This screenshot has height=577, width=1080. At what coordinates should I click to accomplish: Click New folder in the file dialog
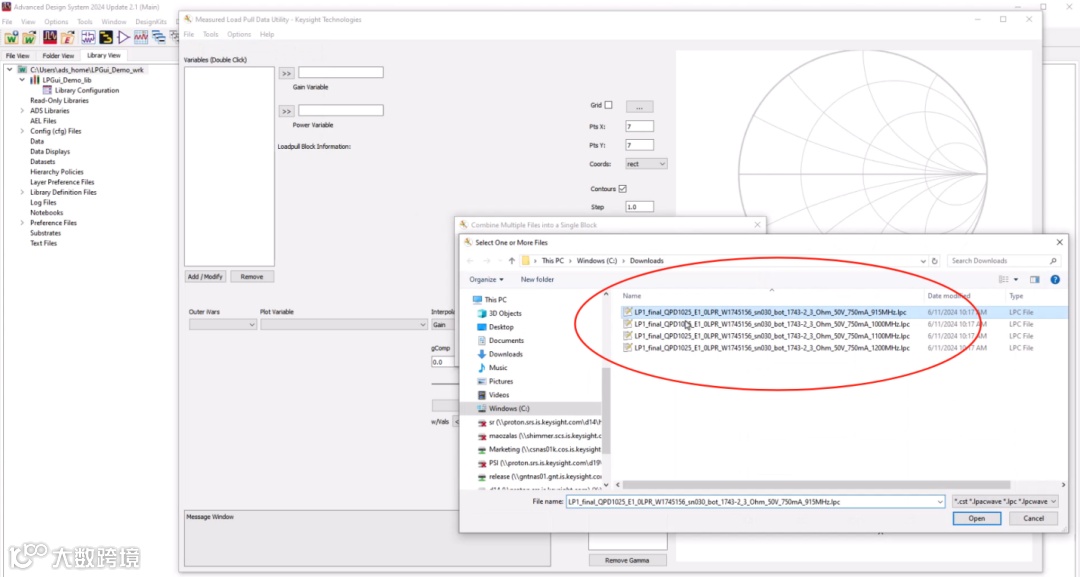pos(537,280)
